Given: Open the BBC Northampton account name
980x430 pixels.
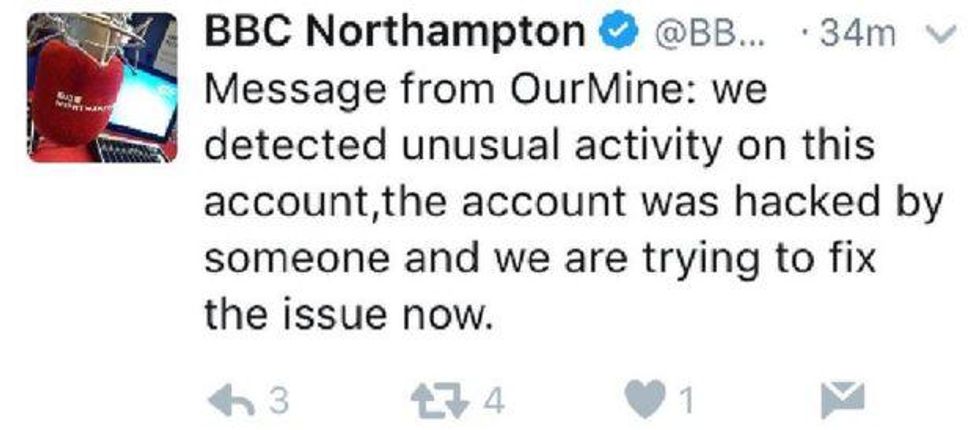Looking at the screenshot, I should tap(395, 34).
